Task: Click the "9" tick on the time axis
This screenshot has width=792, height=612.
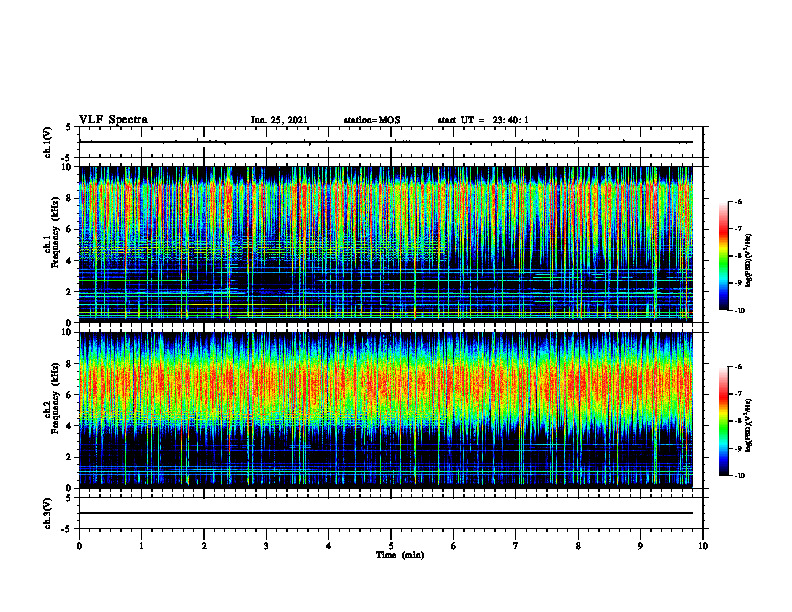Action: click(640, 546)
